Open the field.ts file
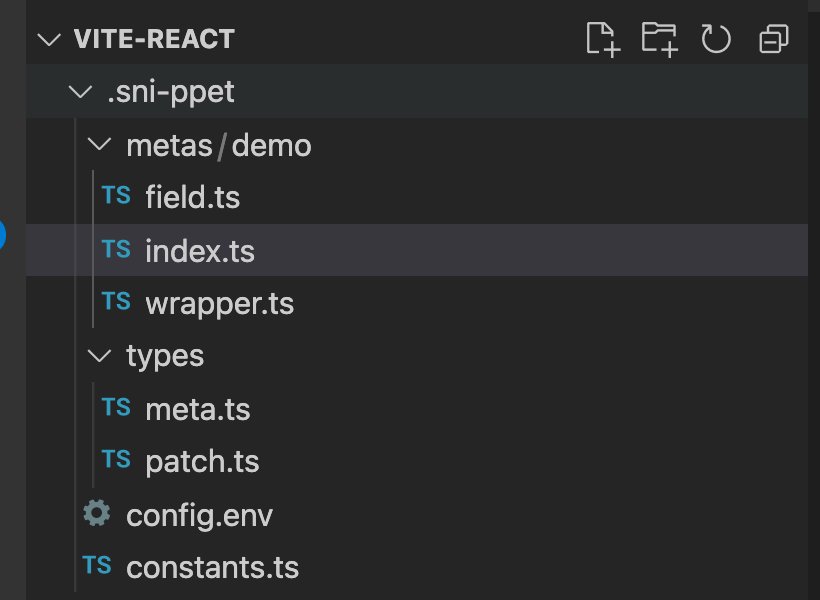 click(x=417, y=197)
